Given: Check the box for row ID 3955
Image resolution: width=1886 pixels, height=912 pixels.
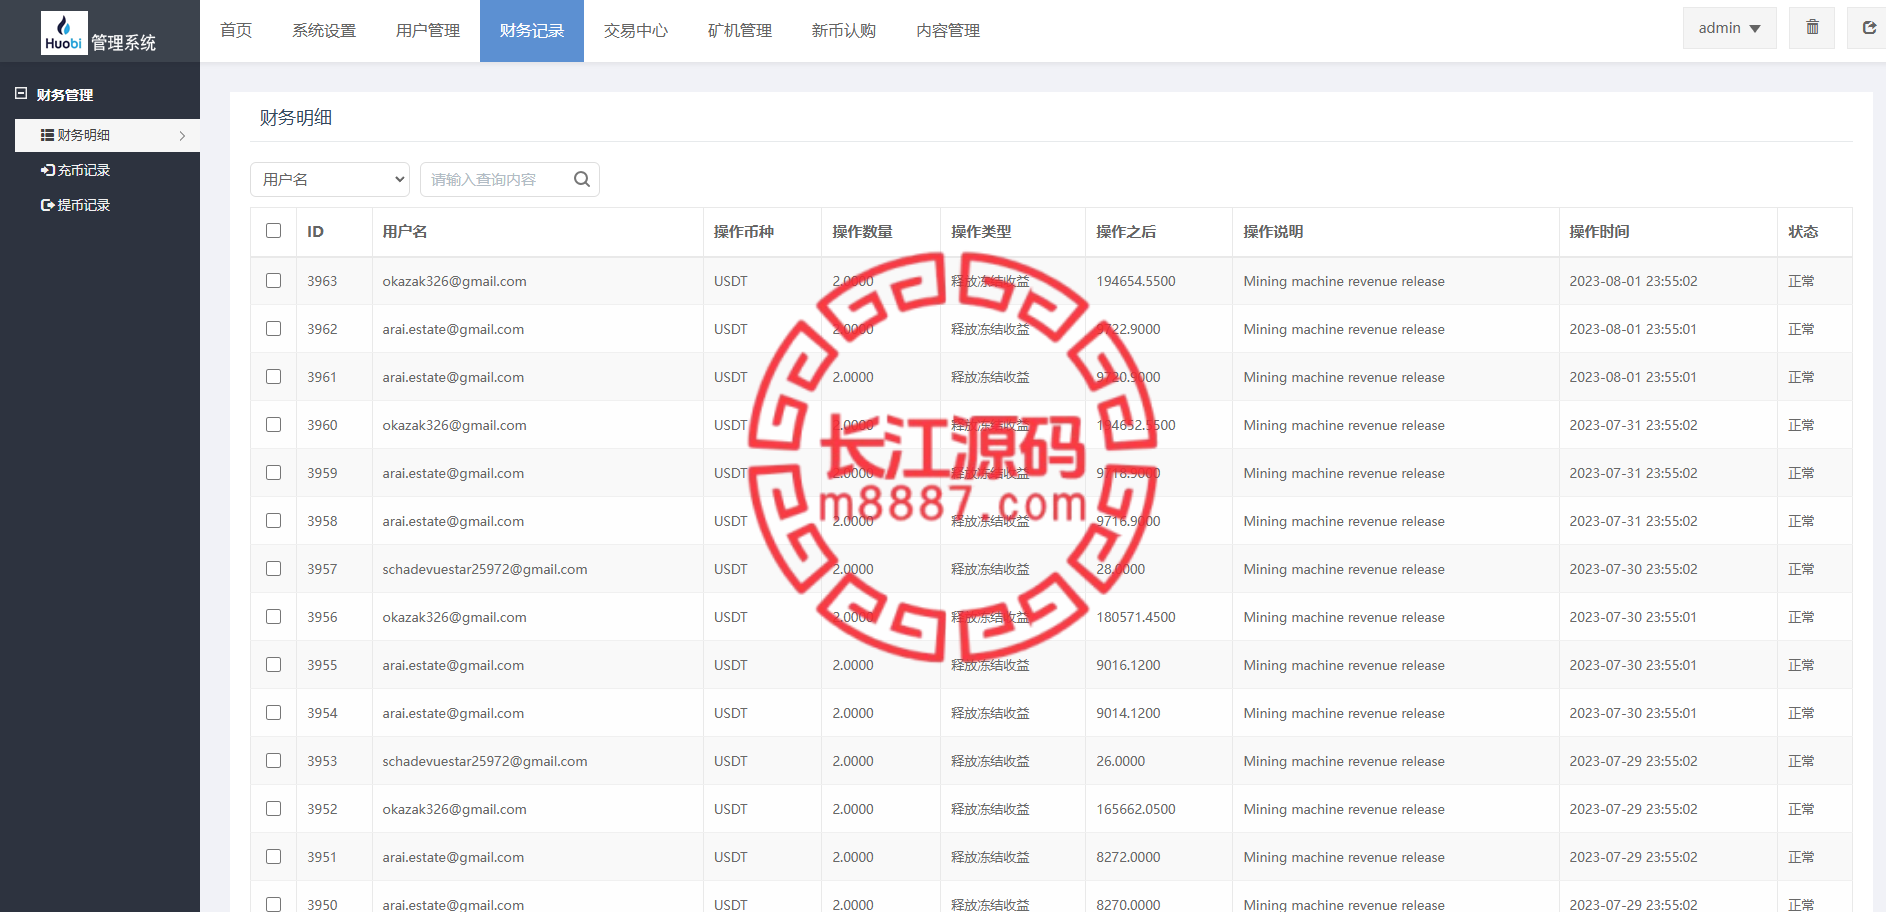Looking at the screenshot, I should tap(273, 665).
